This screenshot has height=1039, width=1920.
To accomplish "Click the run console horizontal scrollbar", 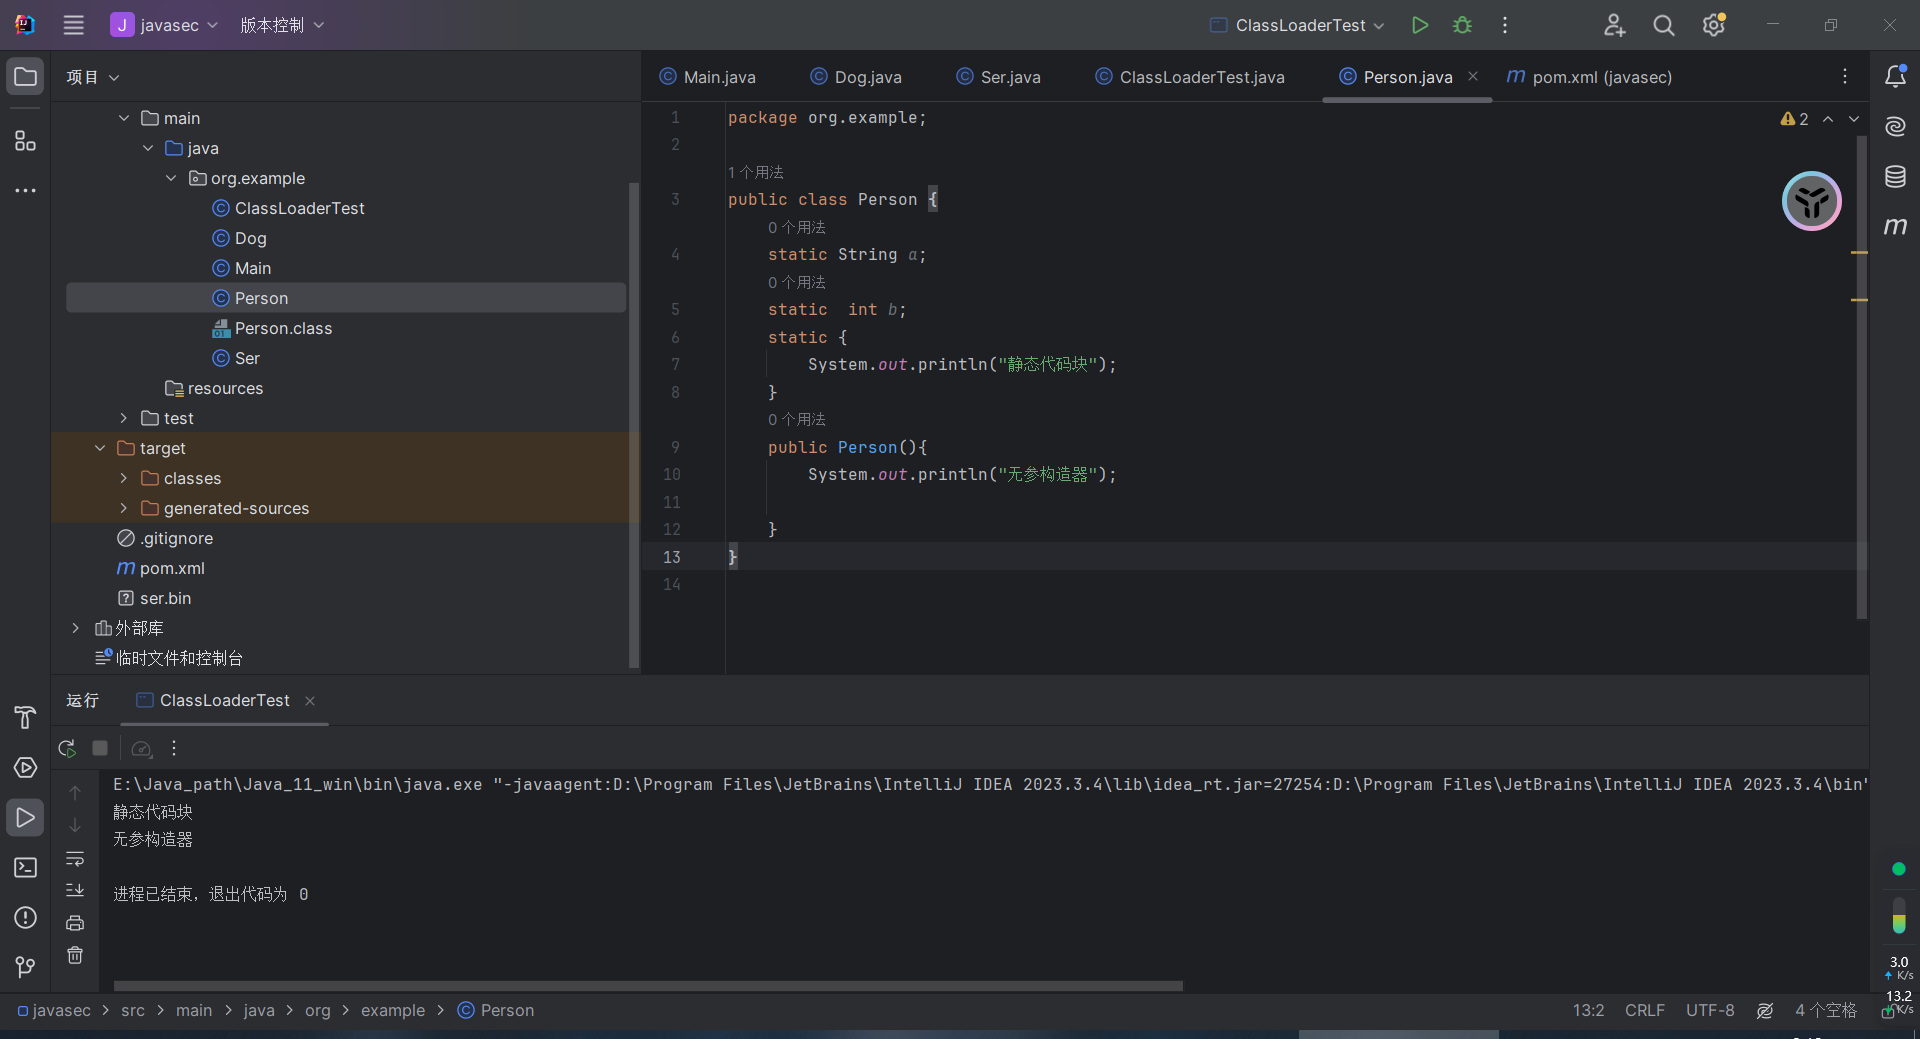I will tap(648, 986).
